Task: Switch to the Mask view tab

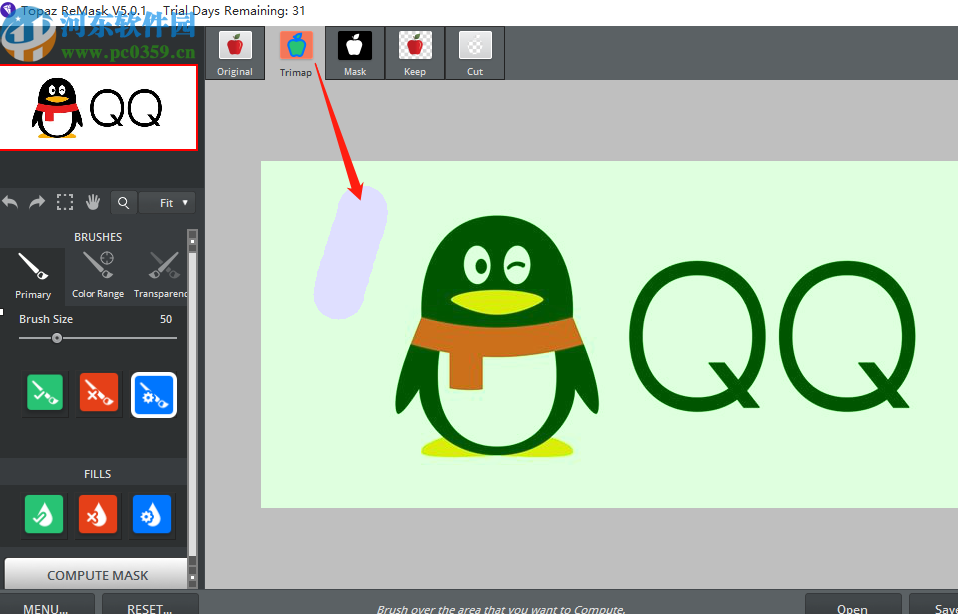Action: pos(355,53)
